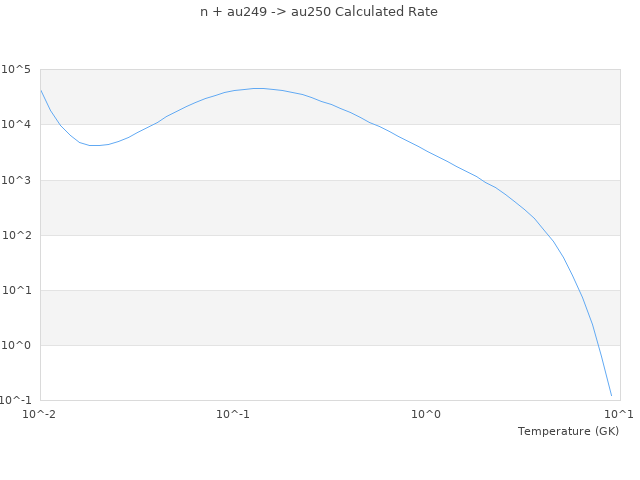Select the 10^0 x-axis tick label
The image size is (640, 480).
[x=427, y=414]
